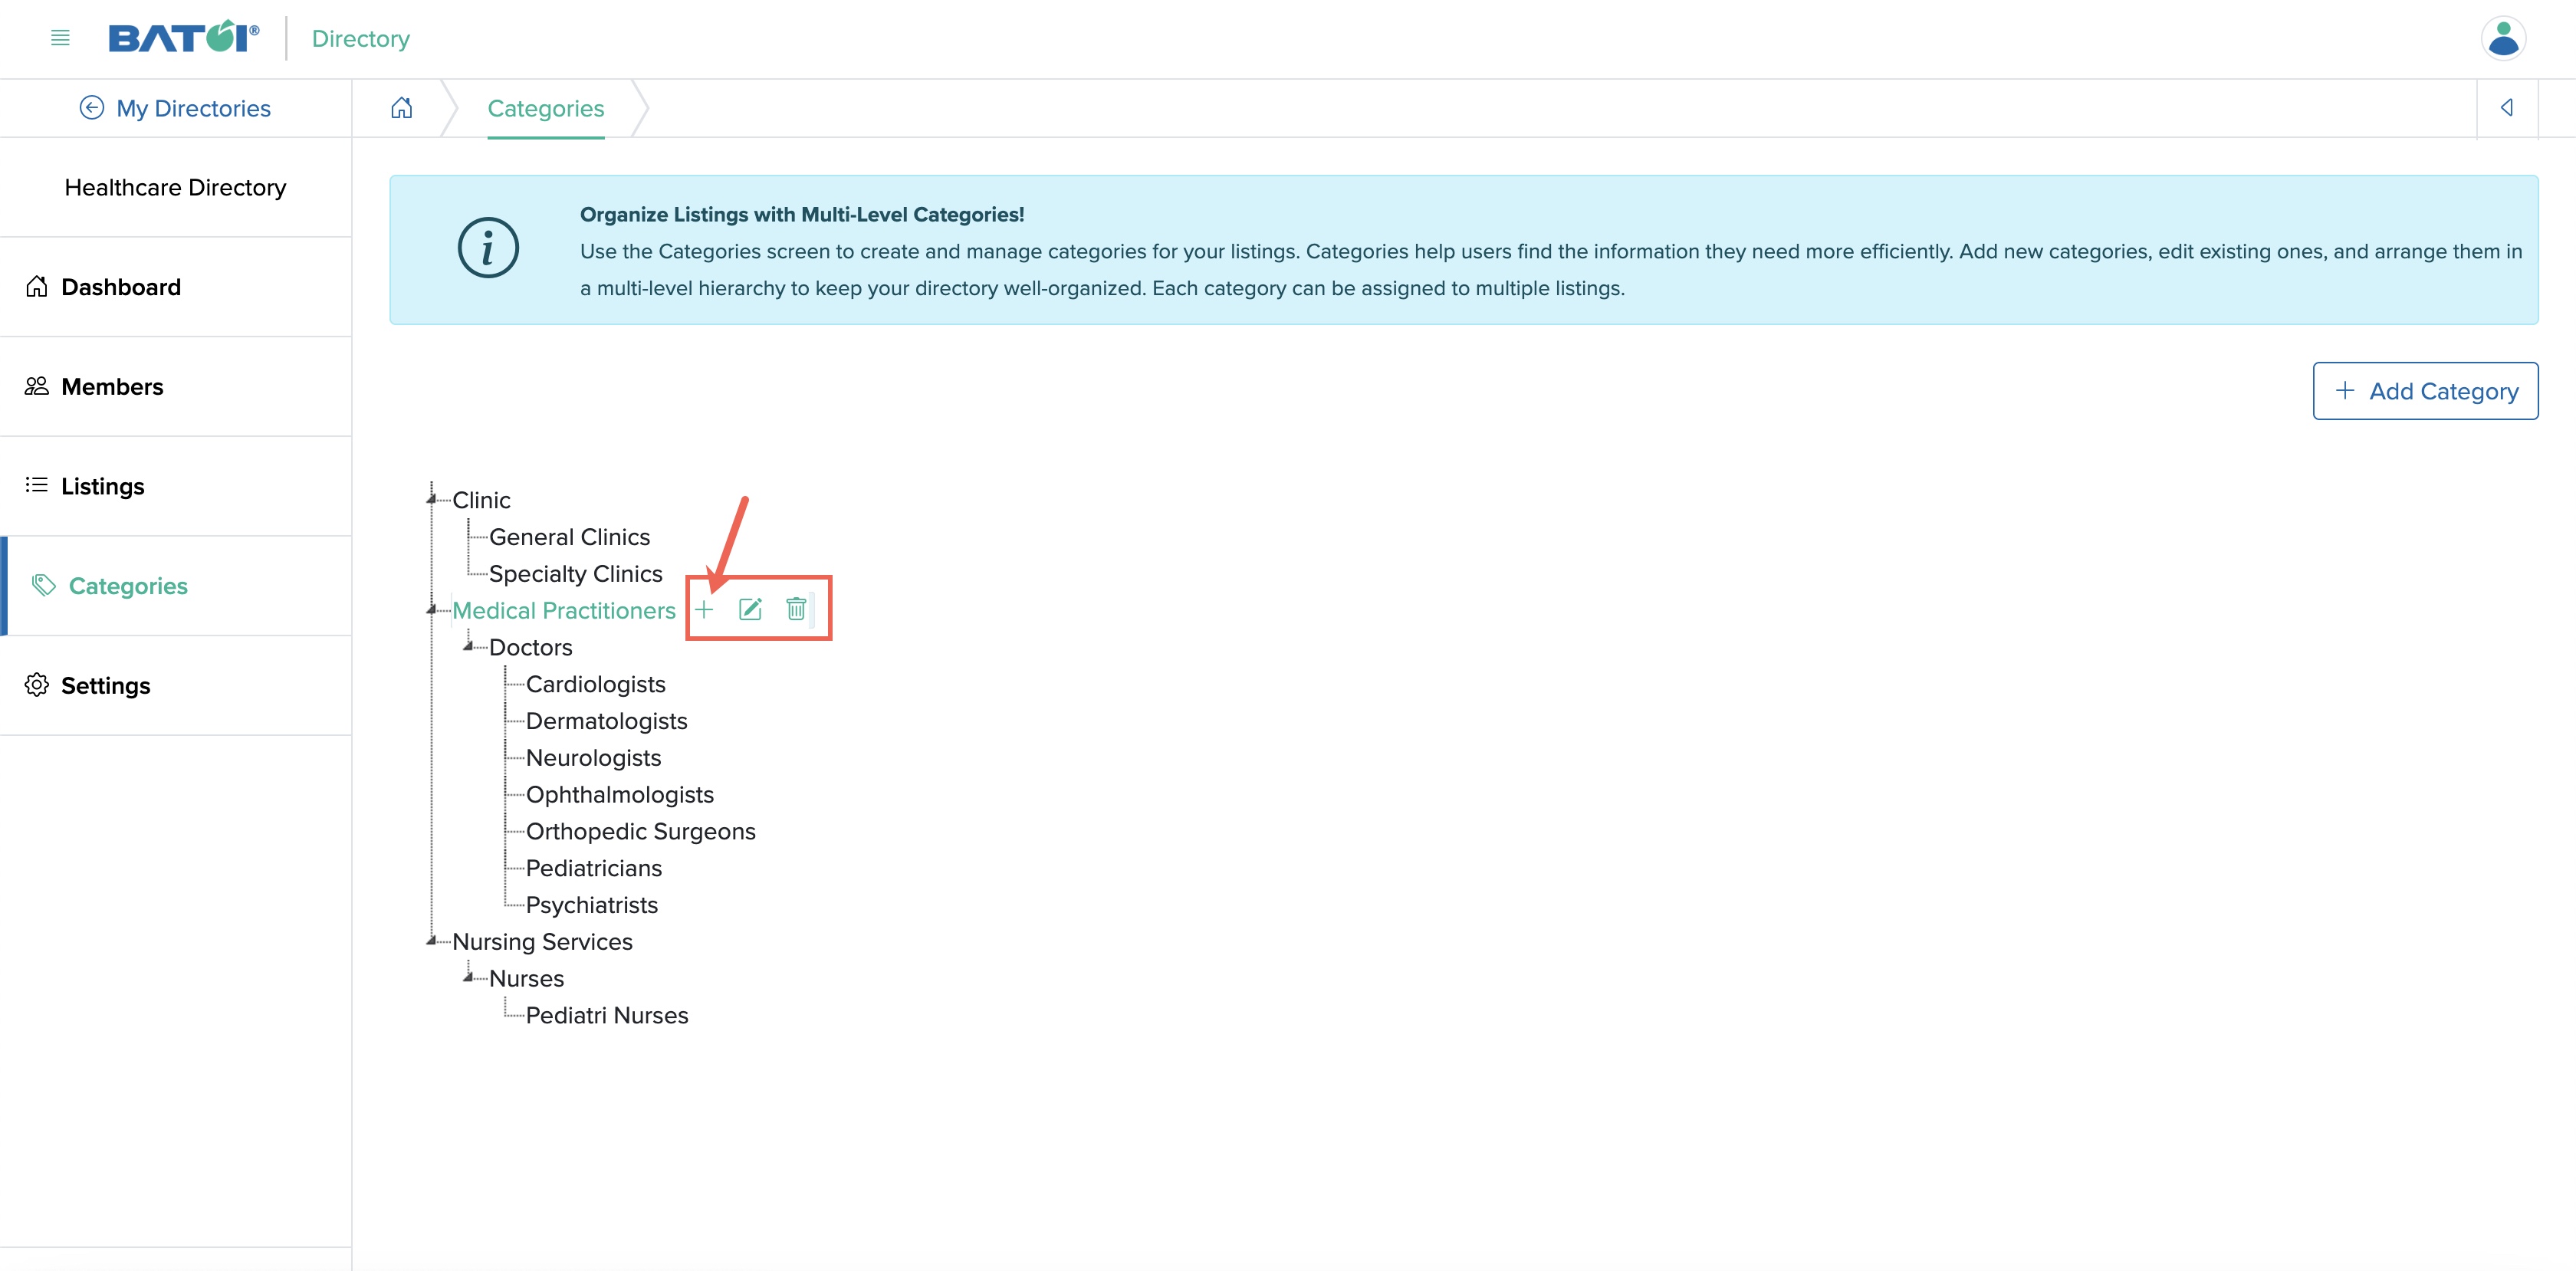
Task: Delete Medical Practitioners using the trash icon
Action: point(796,609)
